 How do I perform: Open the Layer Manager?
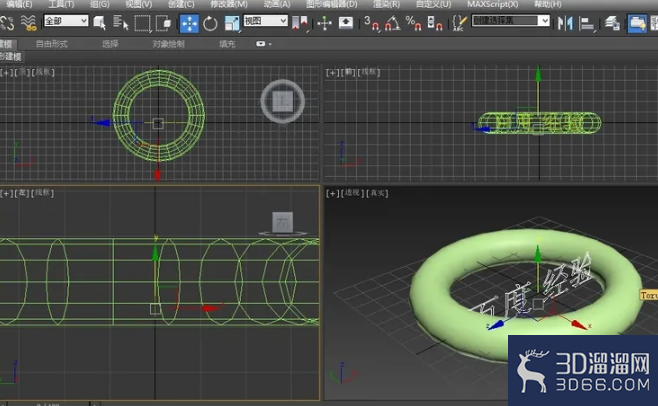point(612,23)
